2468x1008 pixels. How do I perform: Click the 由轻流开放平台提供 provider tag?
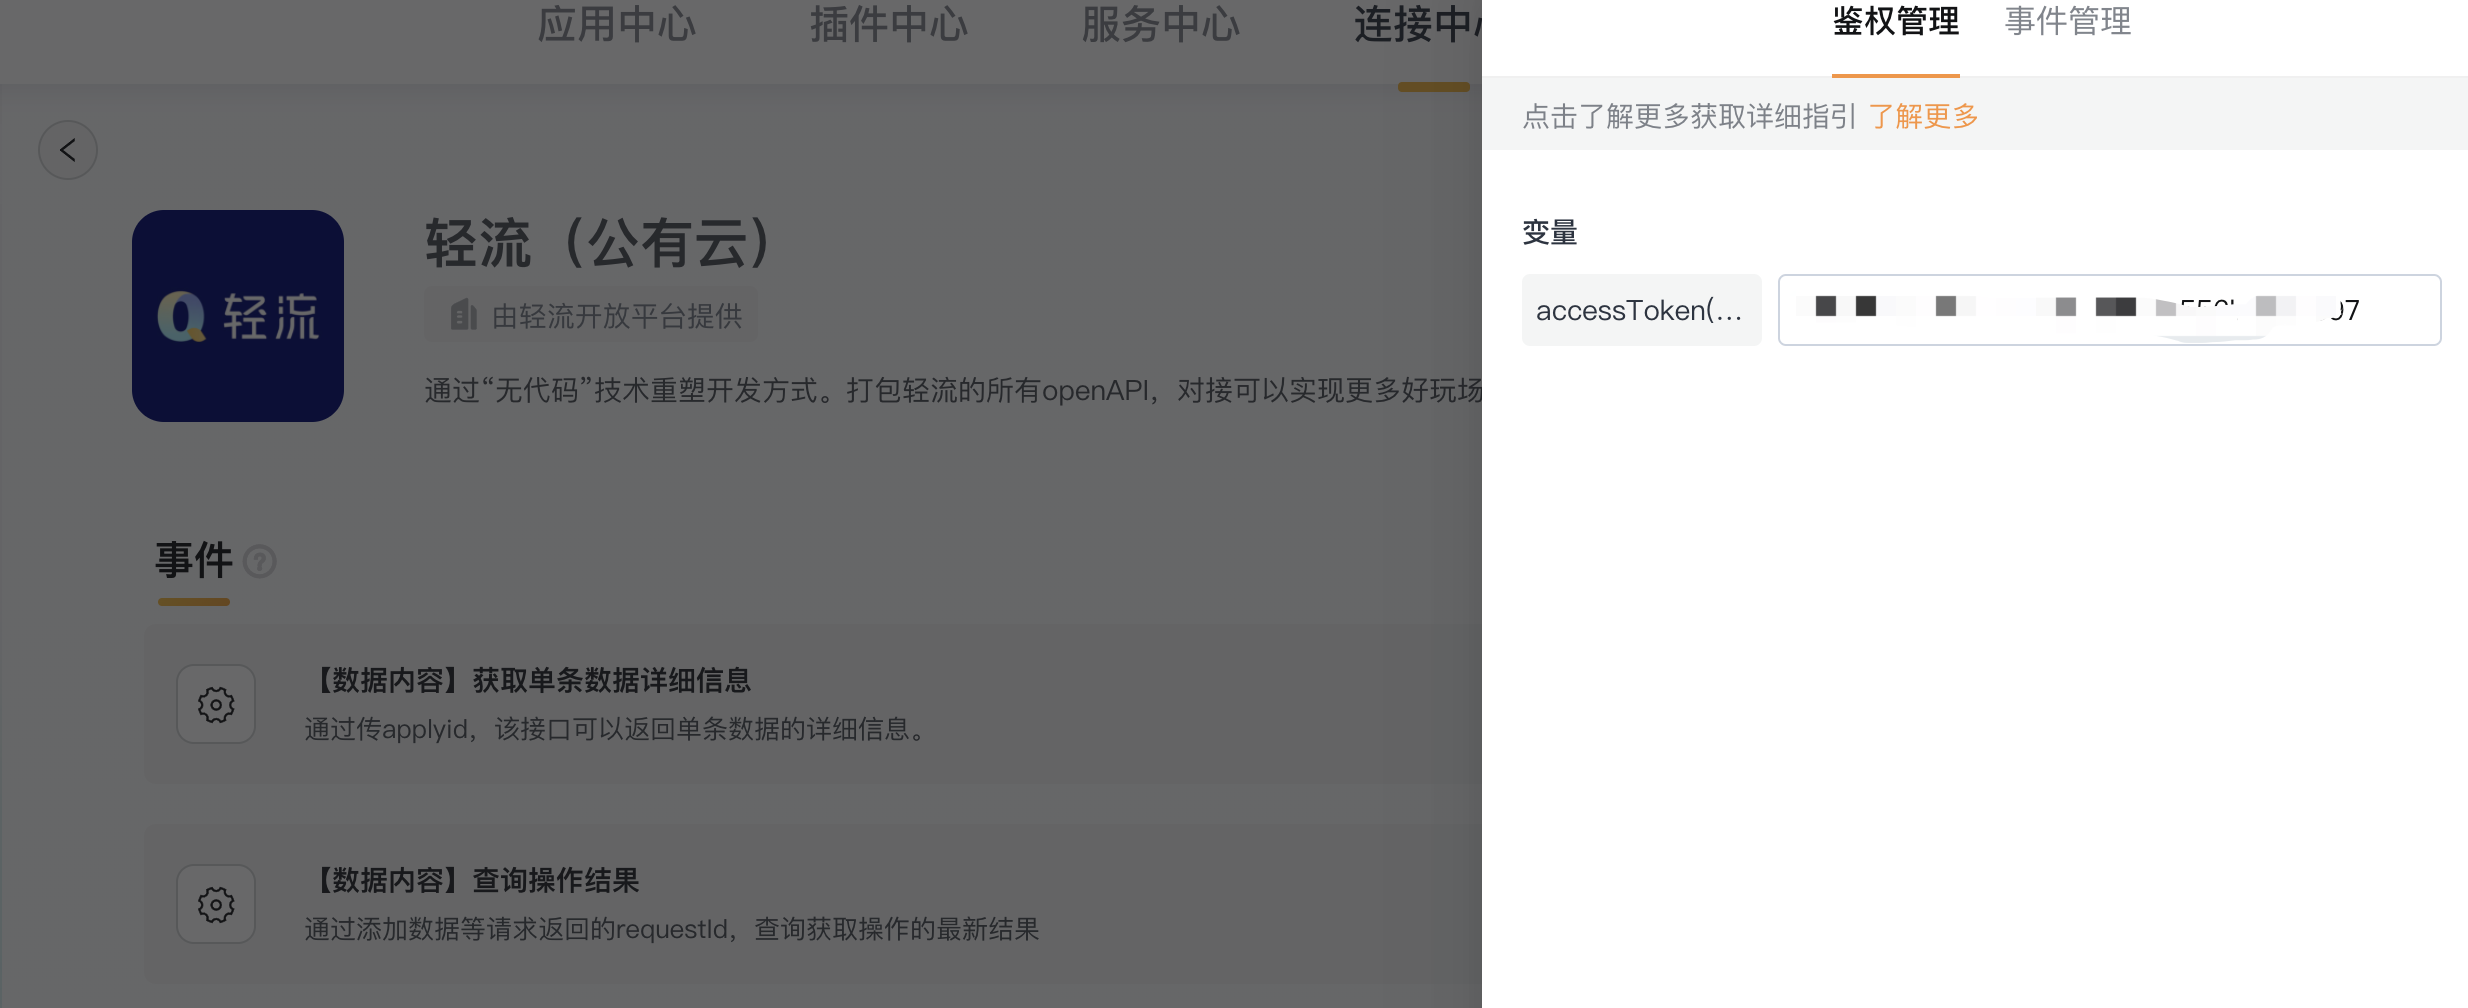coord(591,315)
